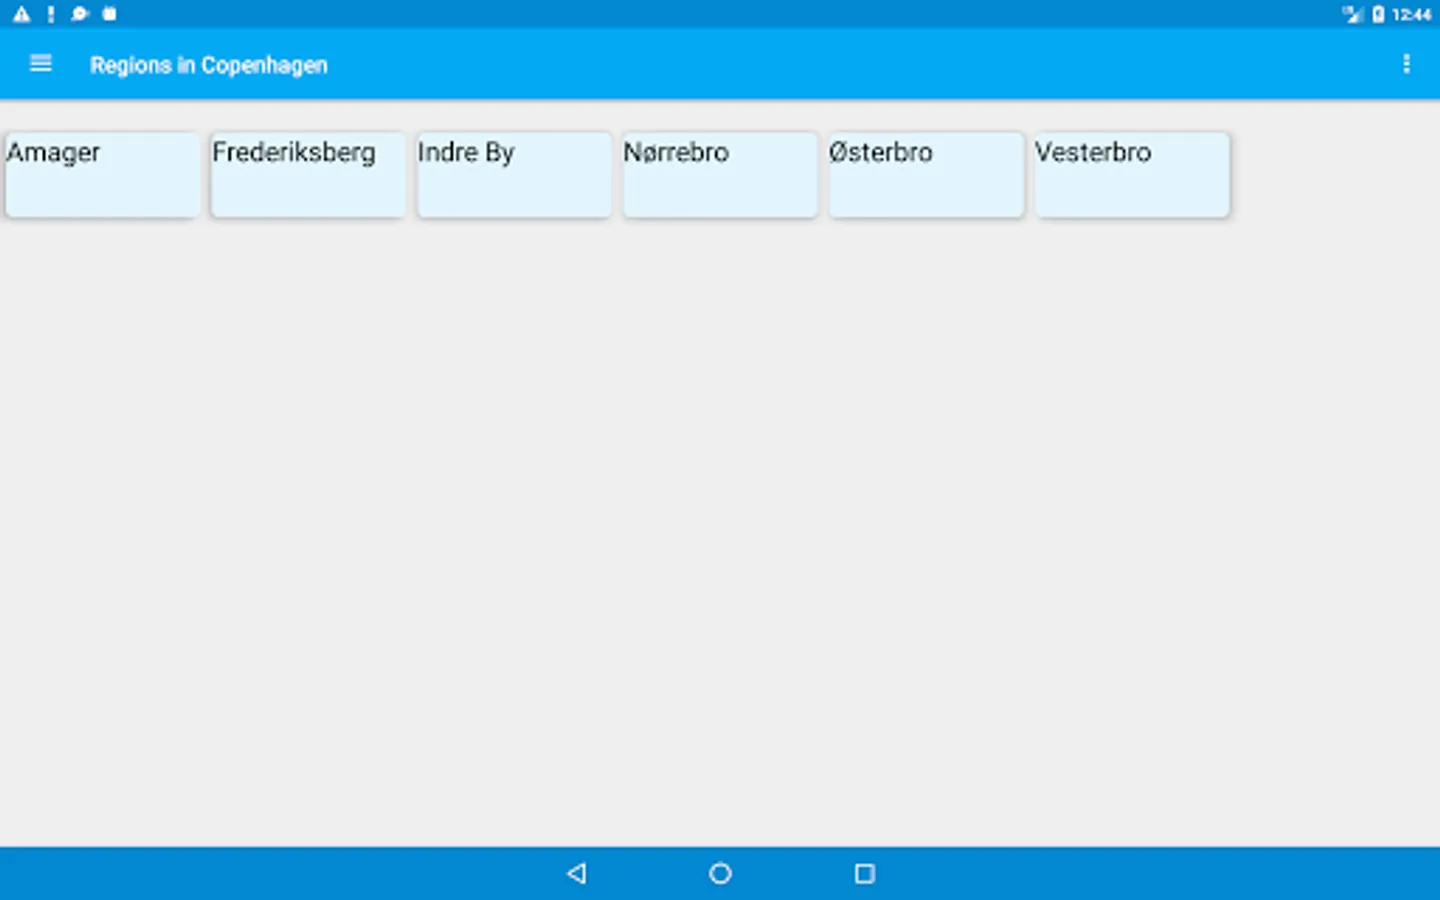Image resolution: width=1440 pixels, height=900 pixels.
Task: Tap the no-signal network status icon
Action: [1353, 14]
